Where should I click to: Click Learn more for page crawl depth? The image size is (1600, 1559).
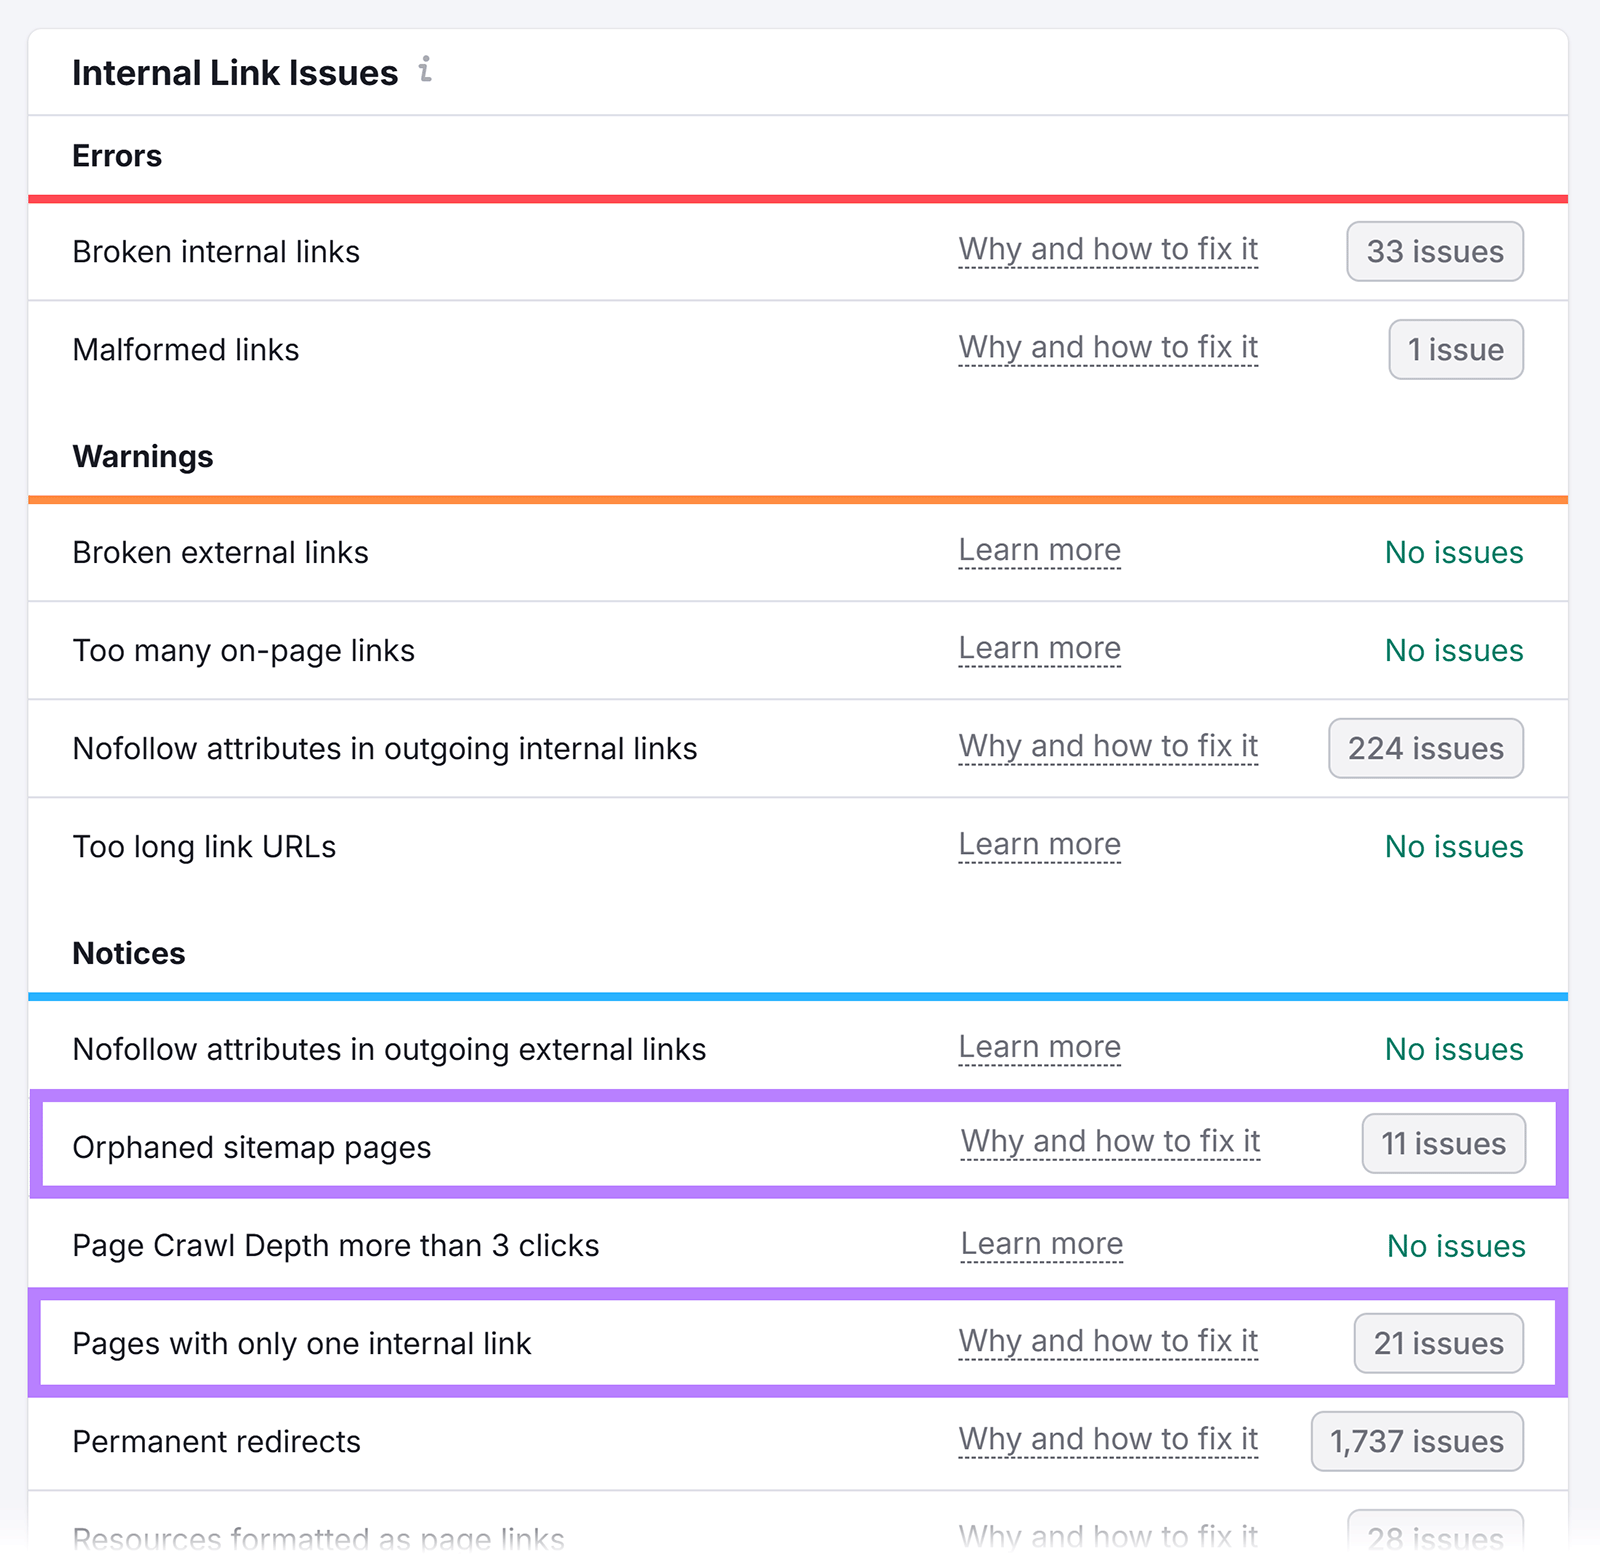[1041, 1243]
